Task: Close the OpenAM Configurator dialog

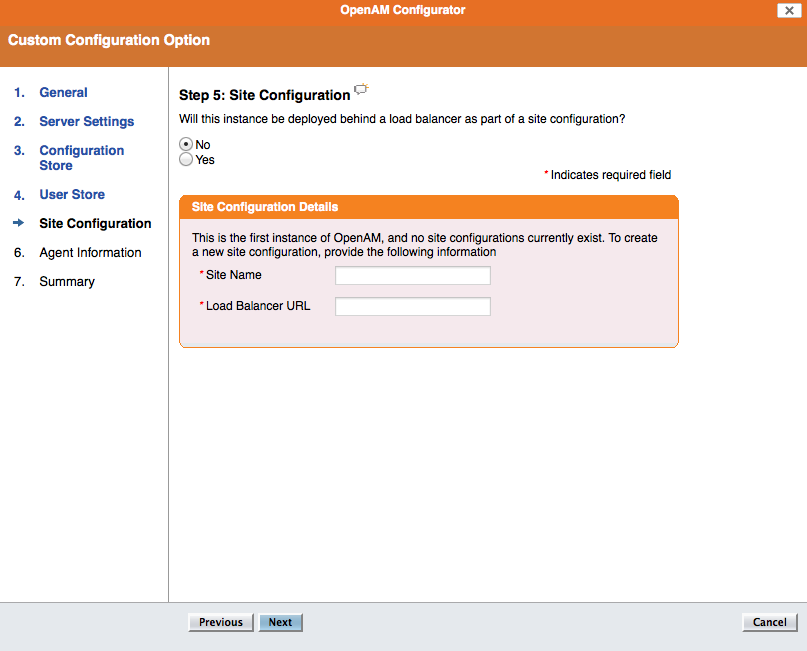Action: pyautogui.click(x=789, y=10)
